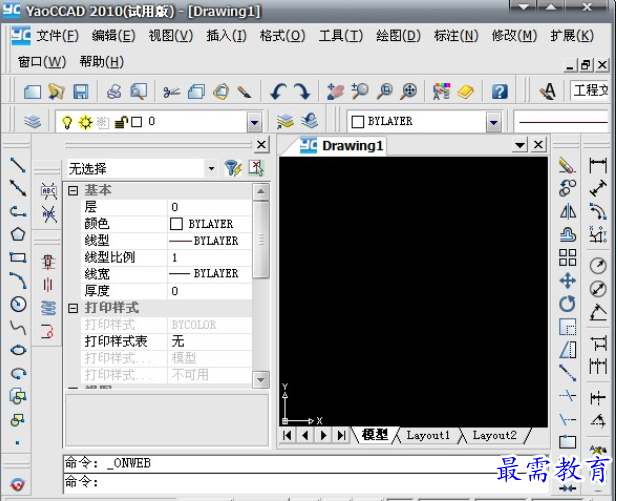Click the toolbar BYLAYER color swatch box
This screenshot has width=618, height=501.
[x=357, y=122]
